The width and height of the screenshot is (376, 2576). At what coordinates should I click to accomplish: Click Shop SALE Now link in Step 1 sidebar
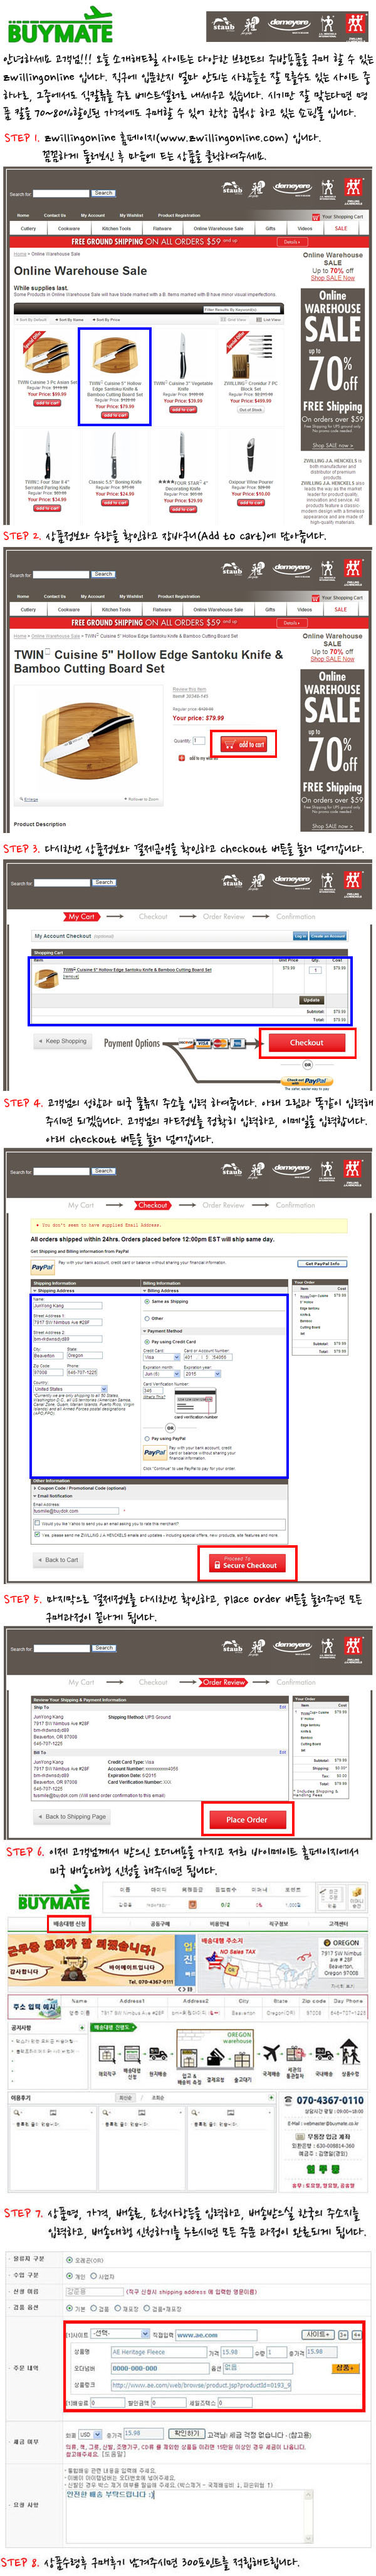coord(332,277)
